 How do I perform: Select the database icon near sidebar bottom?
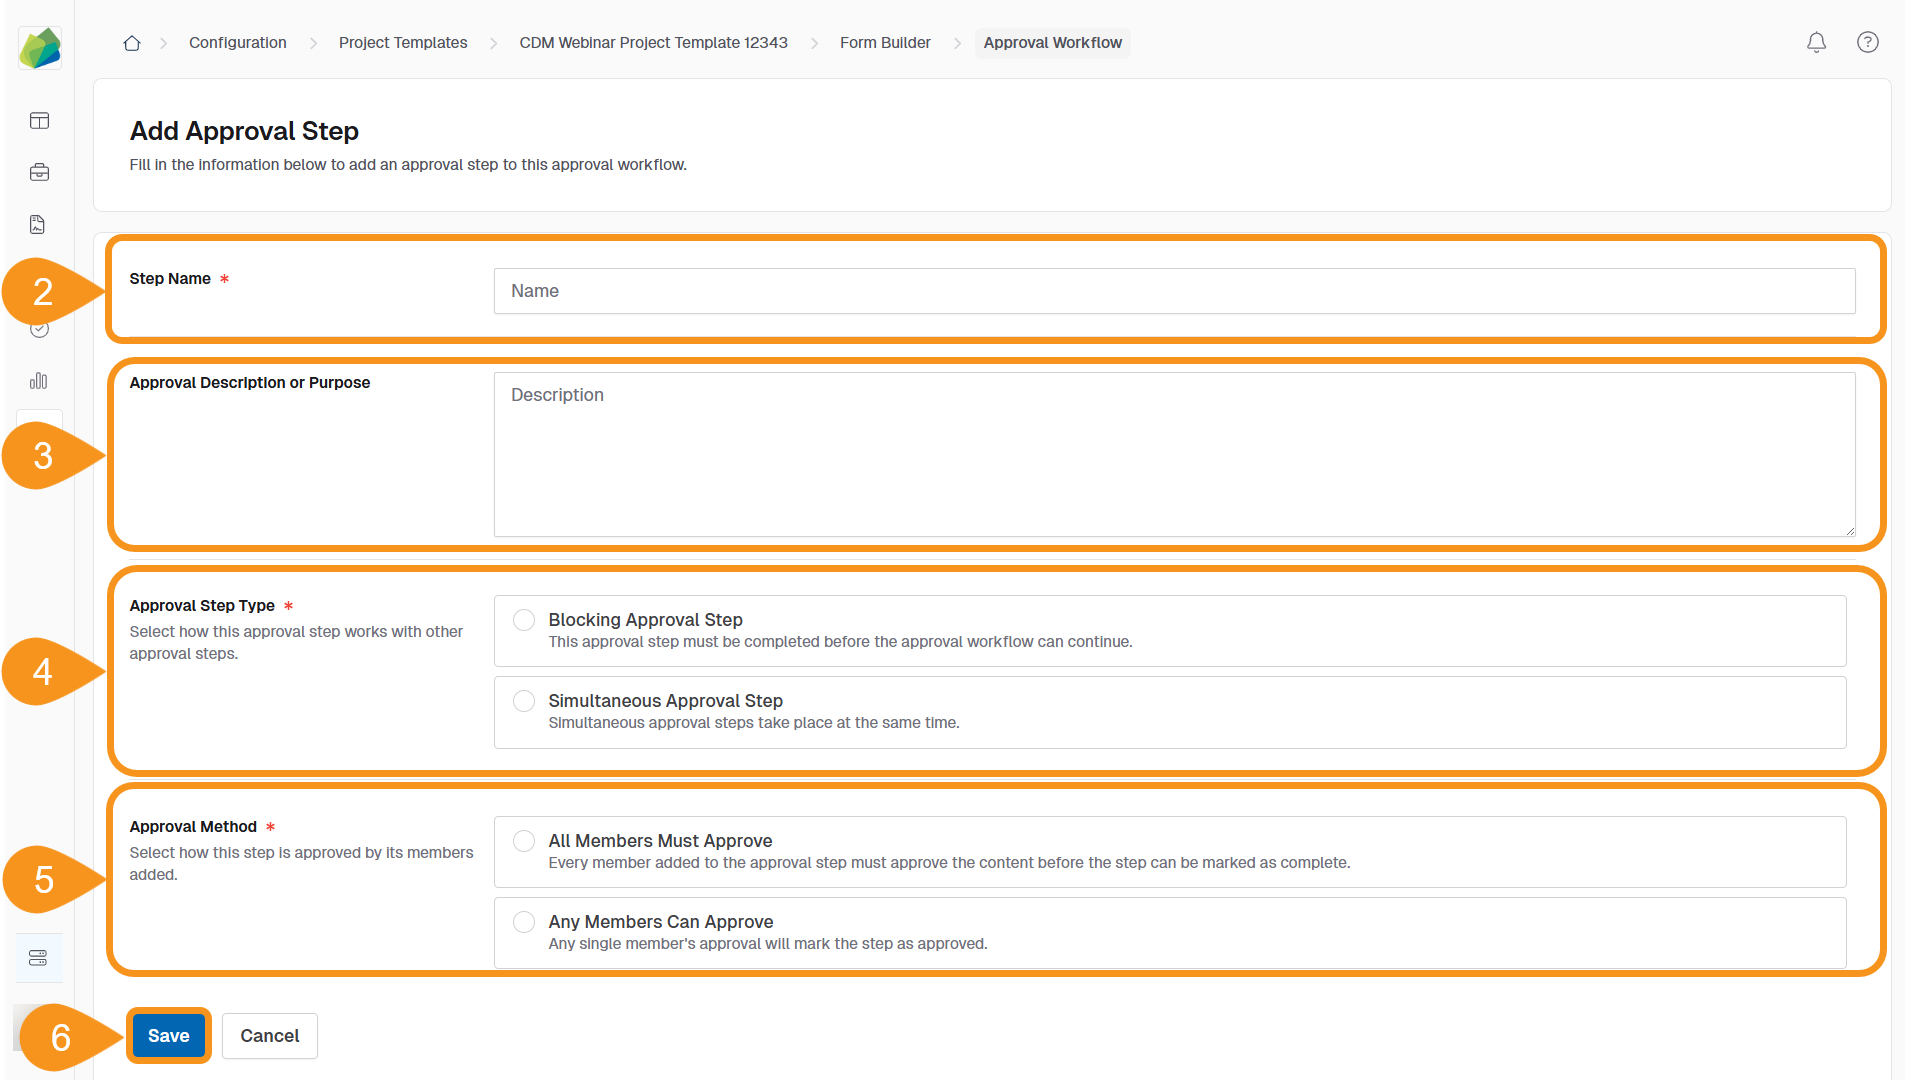pyautogui.click(x=39, y=957)
